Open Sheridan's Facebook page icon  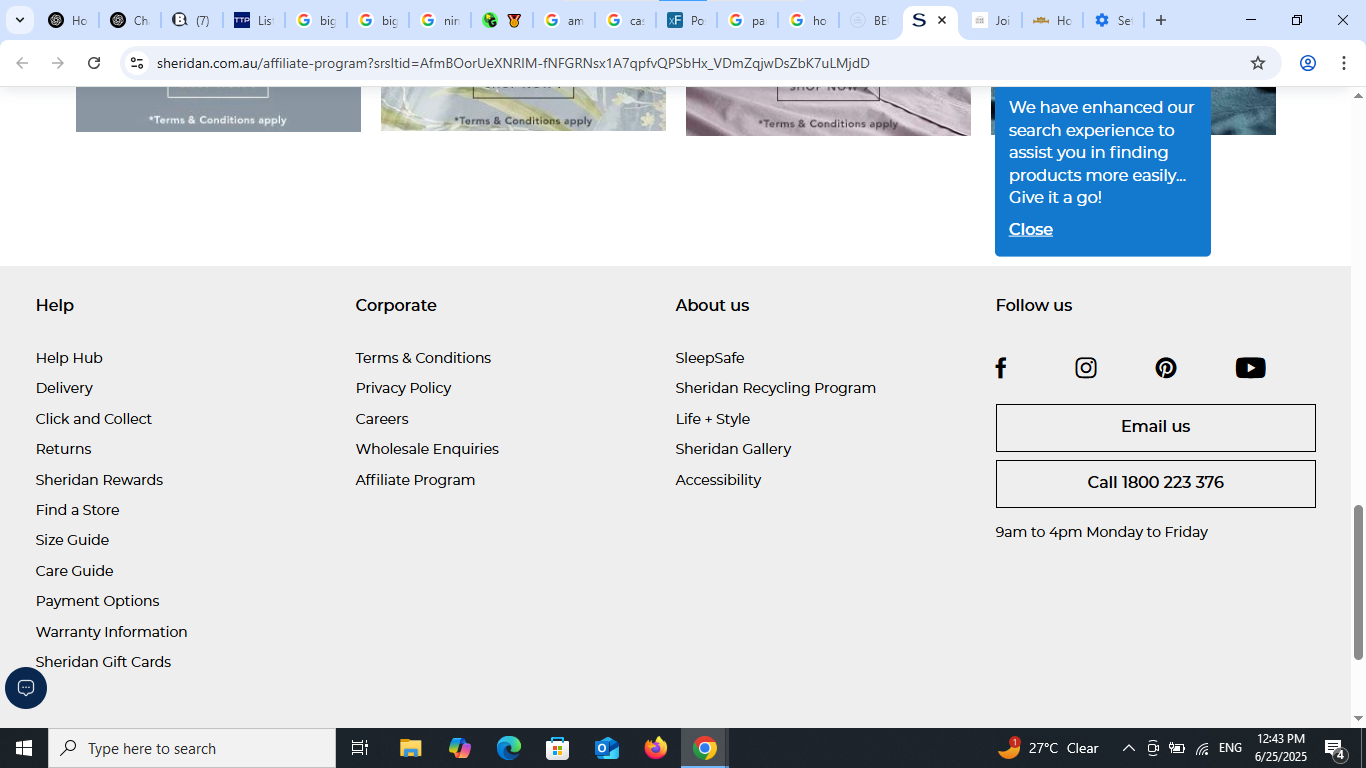(x=1001, y=368)
